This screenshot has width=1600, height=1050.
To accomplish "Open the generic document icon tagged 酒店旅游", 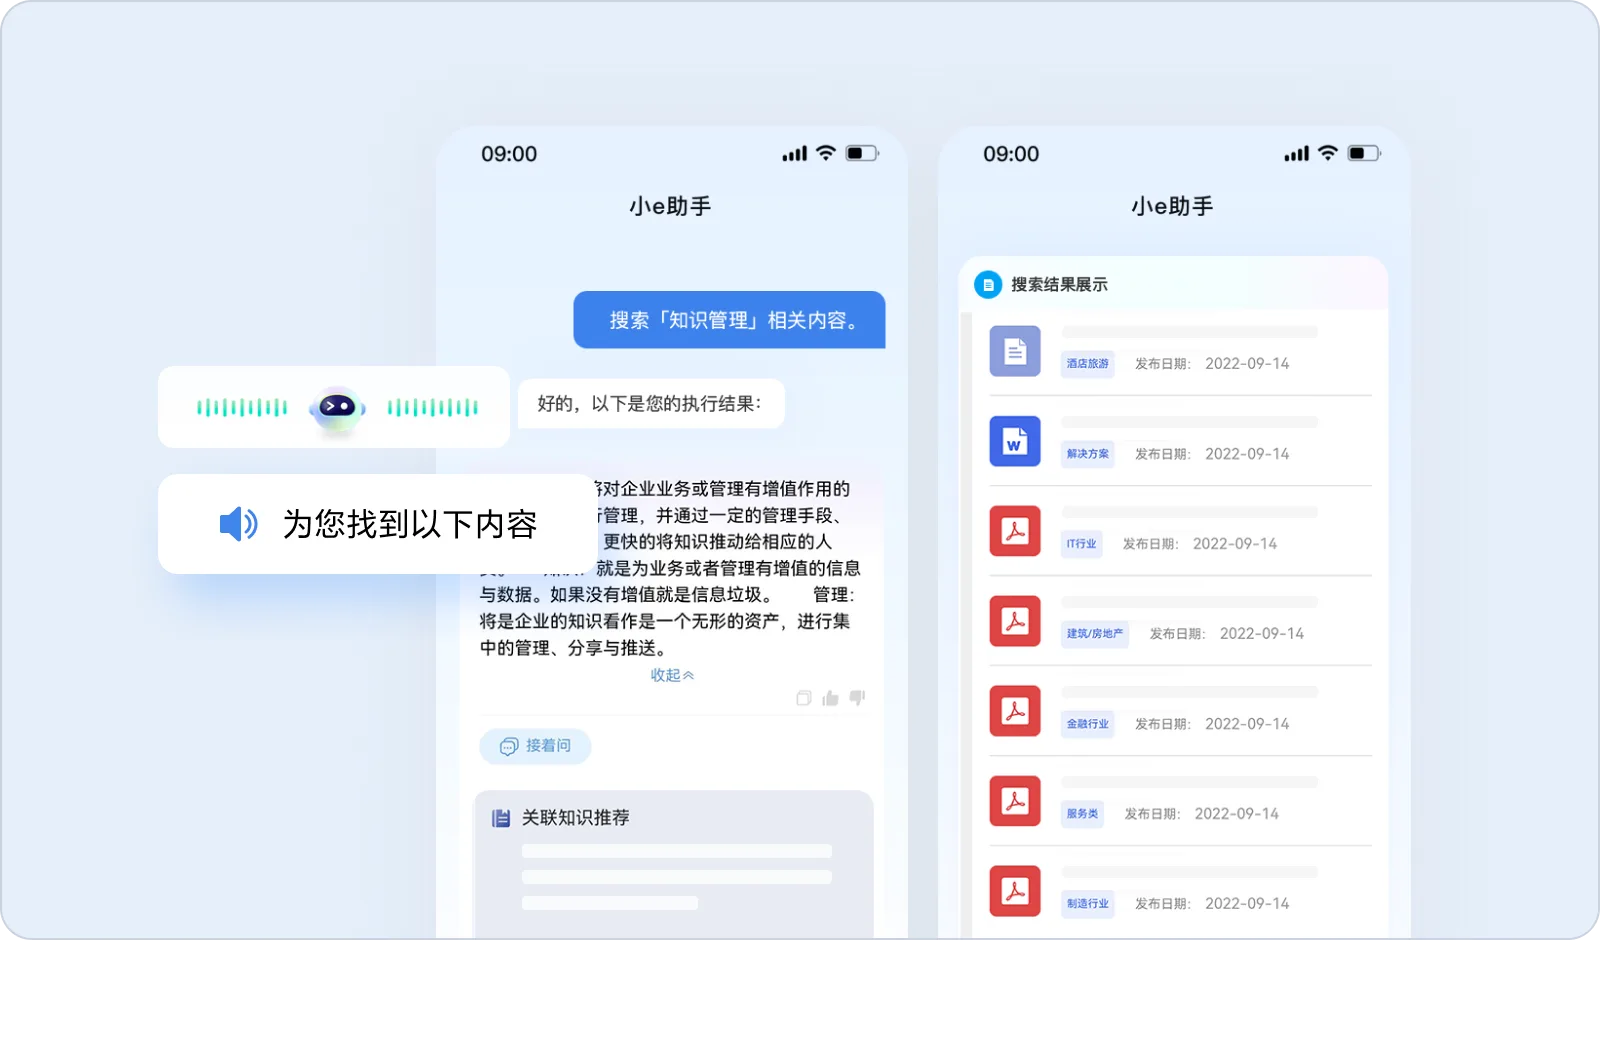I will pos(1015,351).
